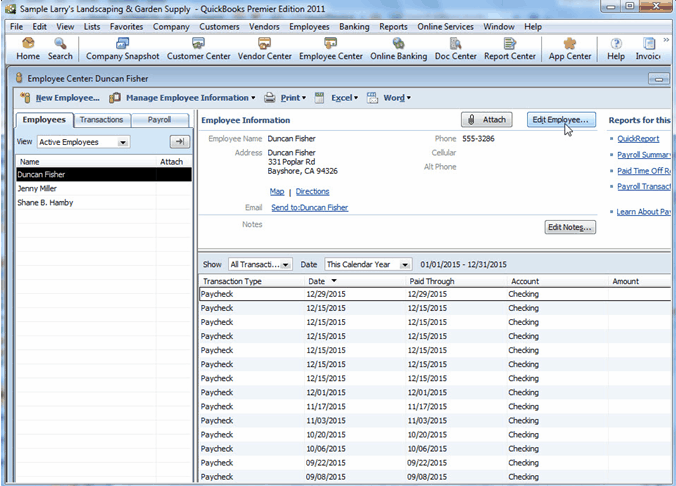
Task: Open the QuickReport link
Action: click(x=638, y=138)
